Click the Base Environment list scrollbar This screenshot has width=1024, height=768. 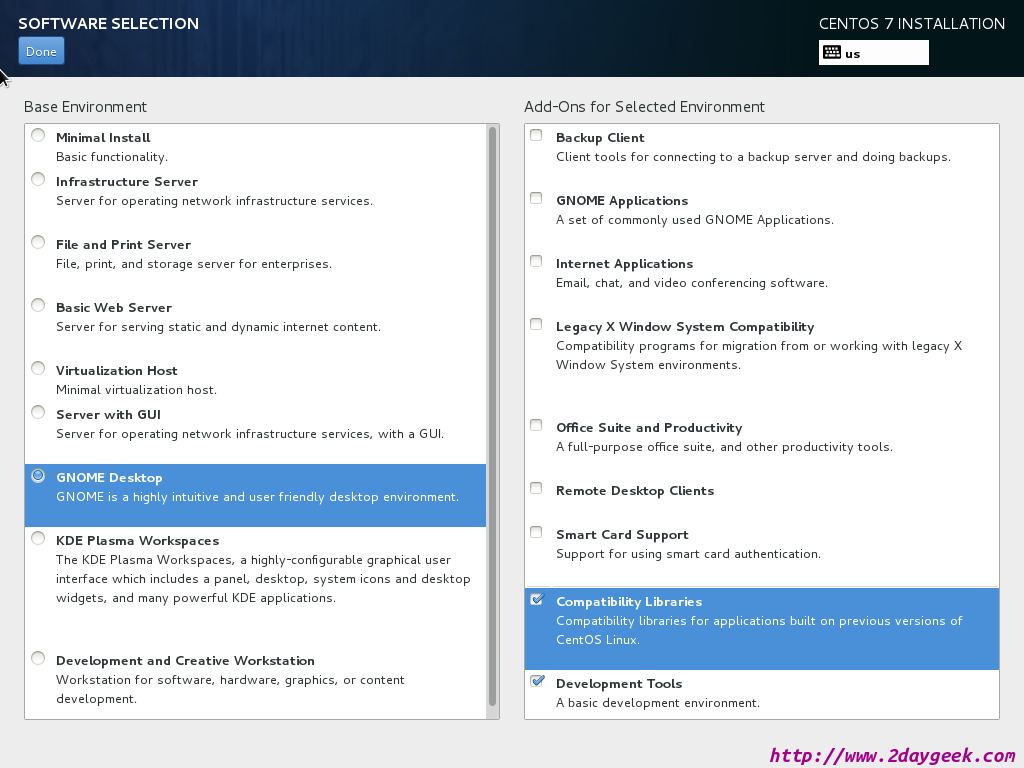492,416
